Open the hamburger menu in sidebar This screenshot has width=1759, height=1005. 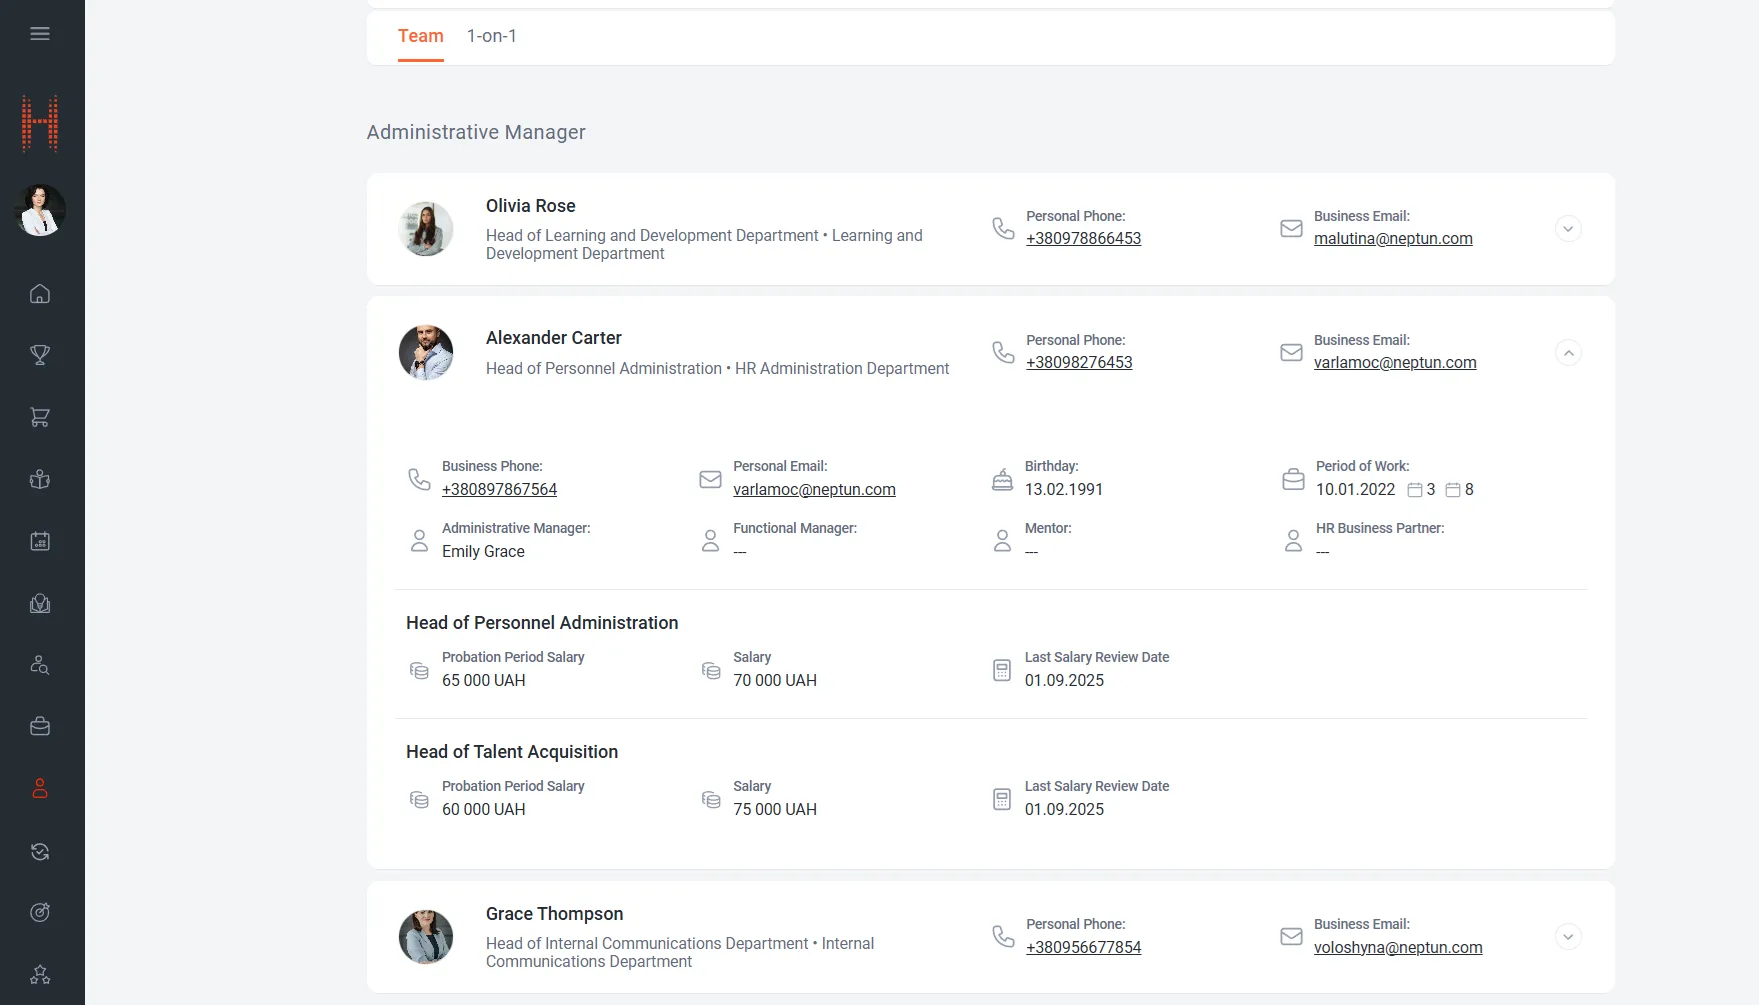coord(40,34)
